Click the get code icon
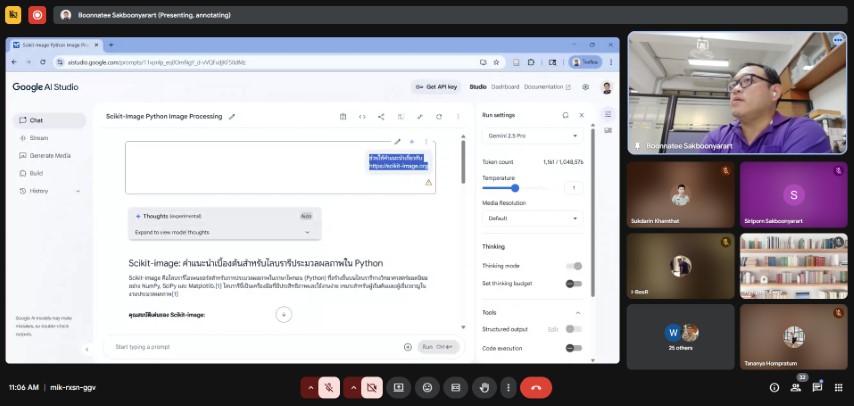The image size is (854, 406). click(x=362, y=116)
